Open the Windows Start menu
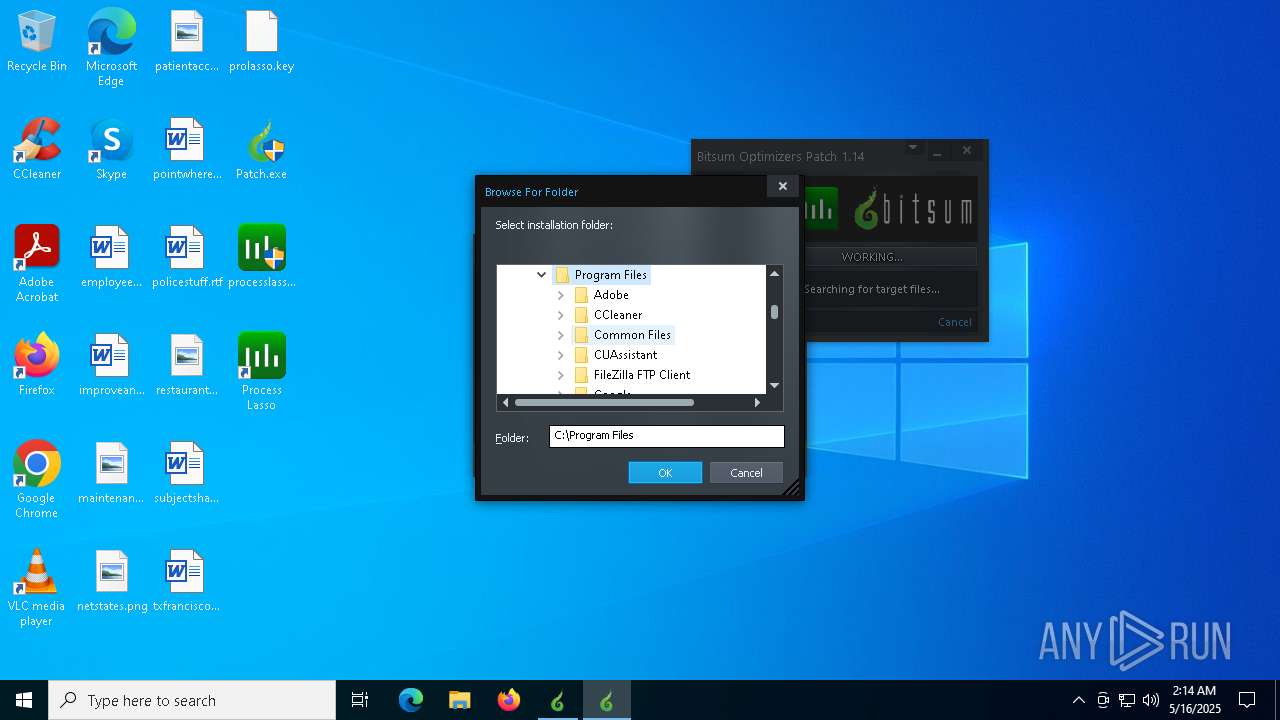This screenshot has width=1280, height=720. coord(24,700)
